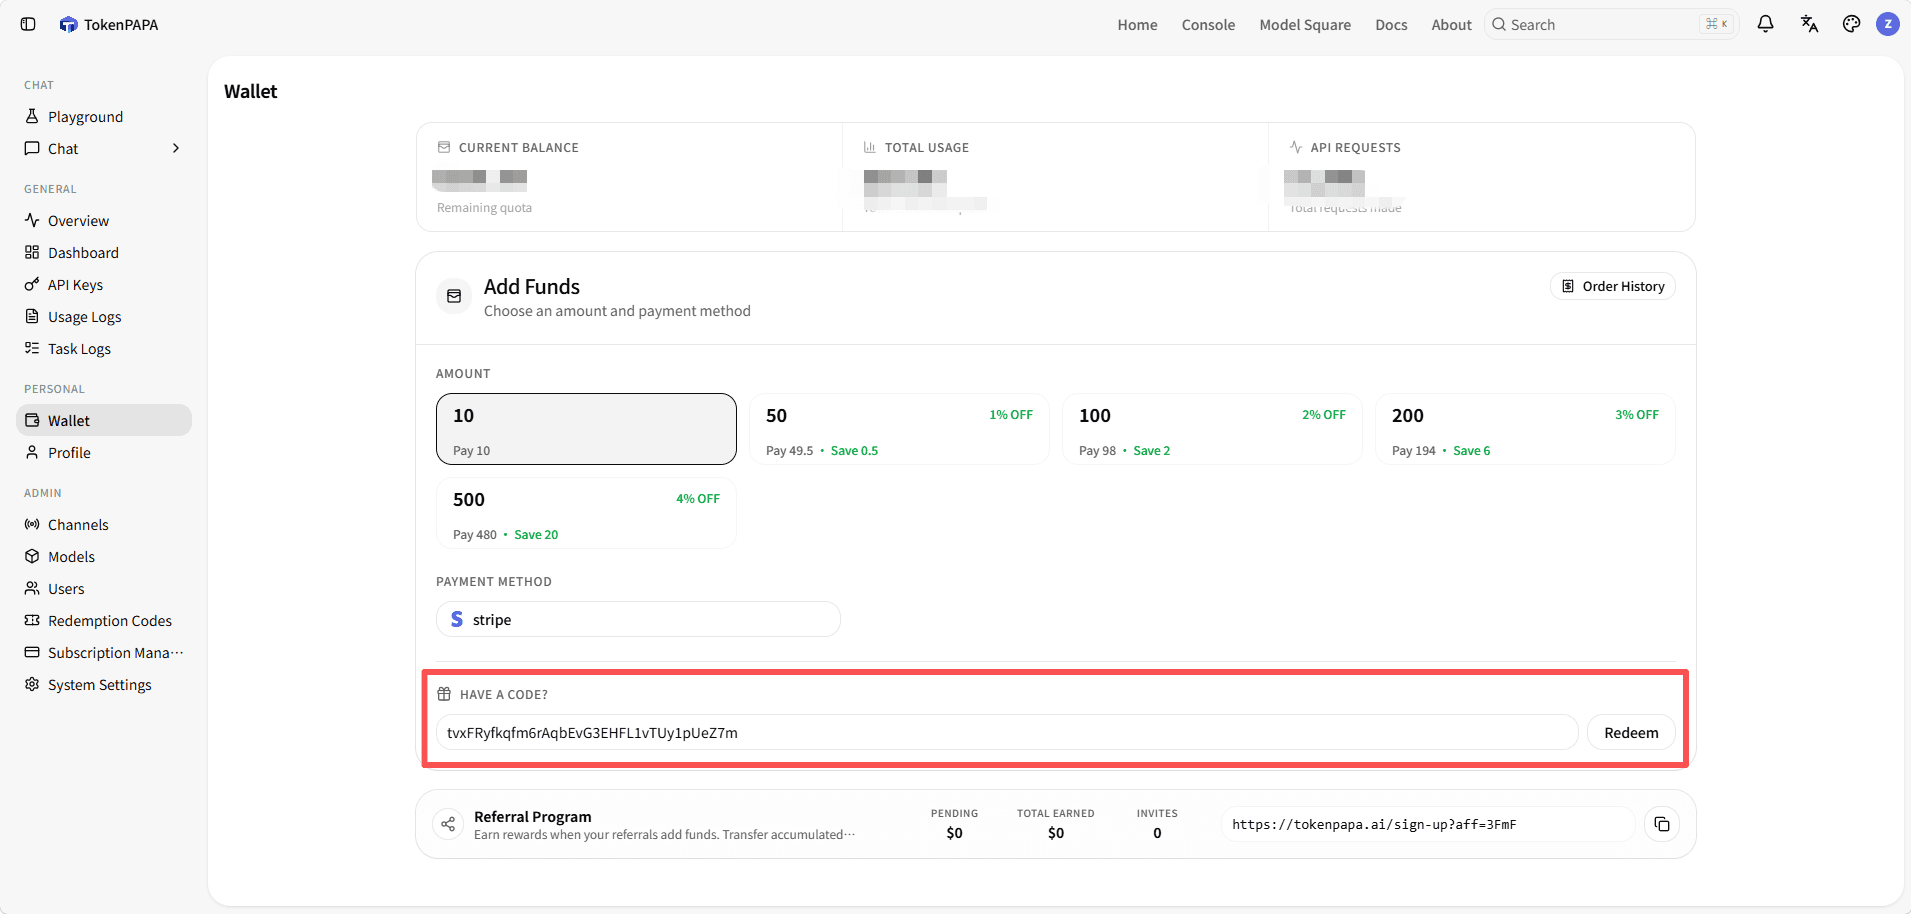Select the 200 amount with 3% off

pyautogui.click(x=1525, y=429)
